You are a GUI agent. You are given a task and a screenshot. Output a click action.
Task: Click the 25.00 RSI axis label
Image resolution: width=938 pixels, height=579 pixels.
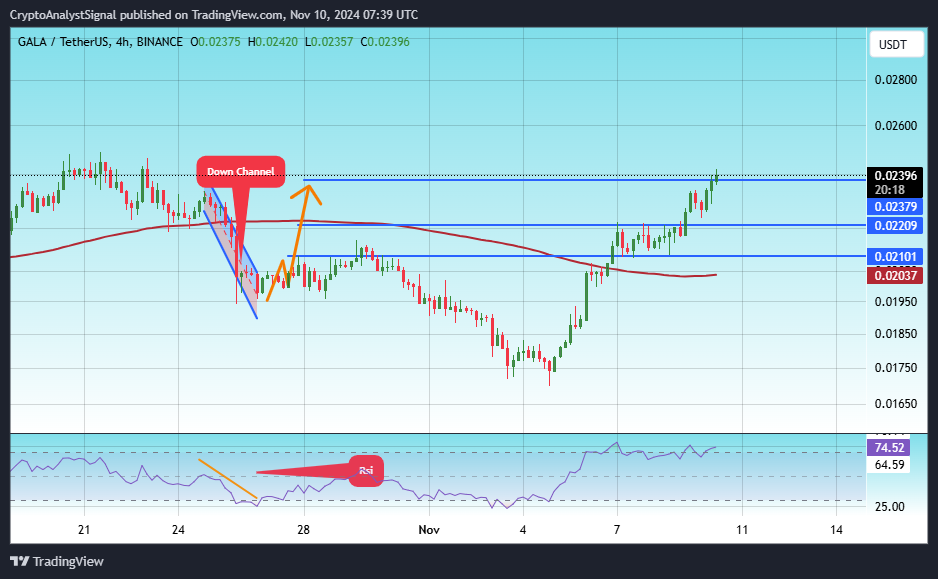(x=889, y=507)
